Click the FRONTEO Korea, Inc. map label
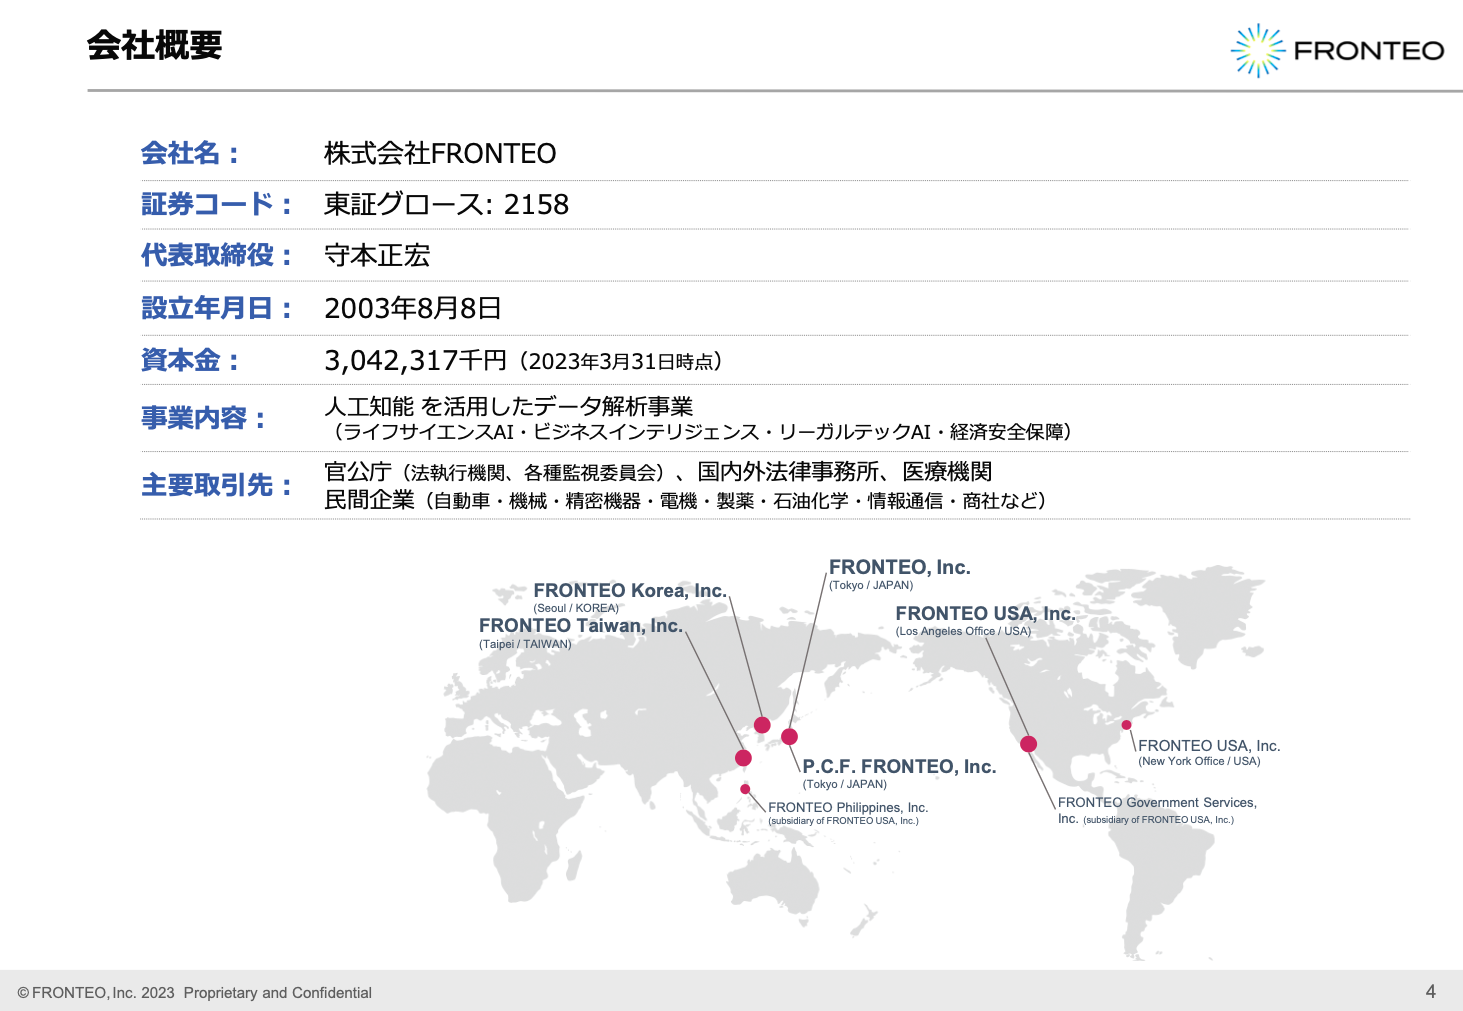Screen dimensions: 1463x1011 pyautogui.click(x=630, y=591)
